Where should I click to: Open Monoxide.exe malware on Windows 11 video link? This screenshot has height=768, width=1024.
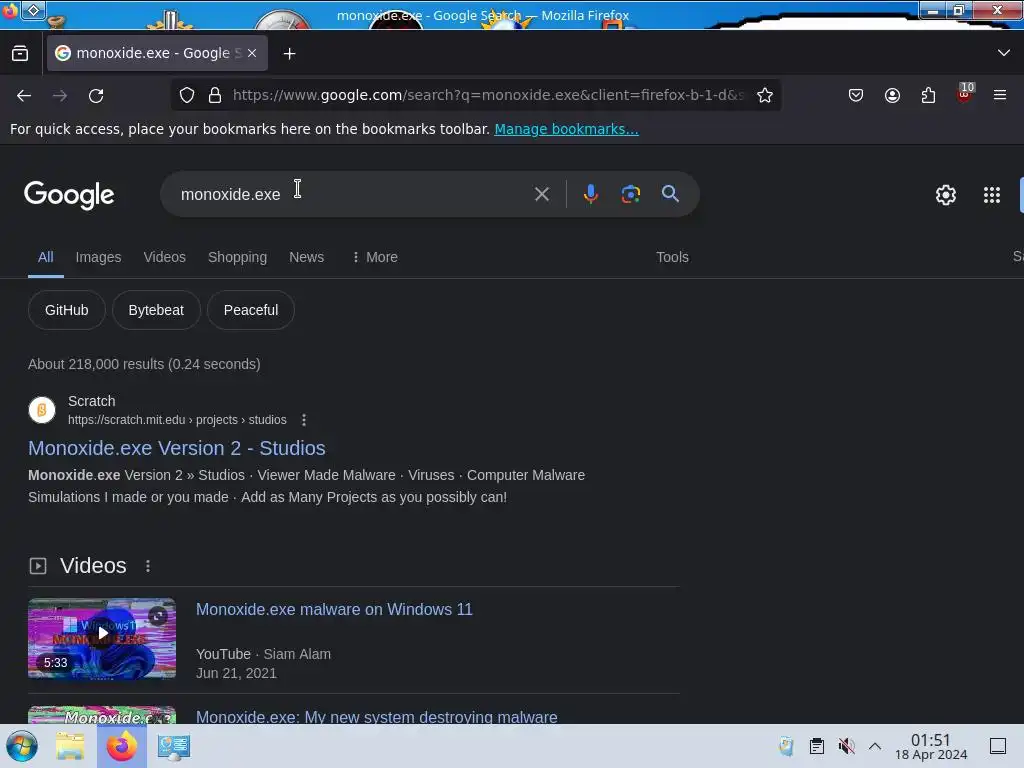[x=334, y=609]
